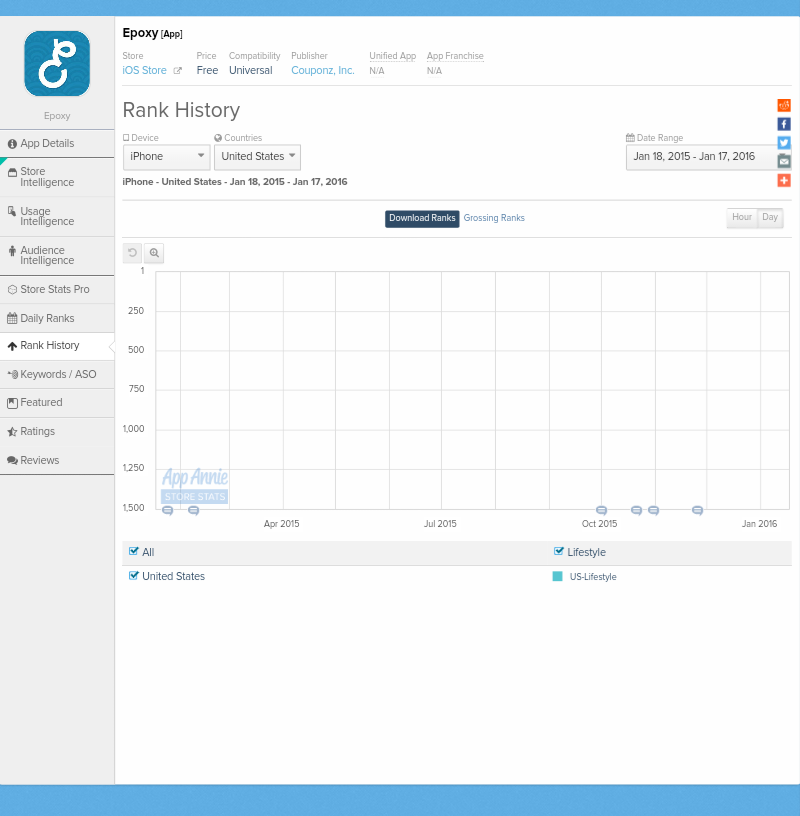Open the date range picker field
The height and width of the screenshot is (816, 800).
708,157
